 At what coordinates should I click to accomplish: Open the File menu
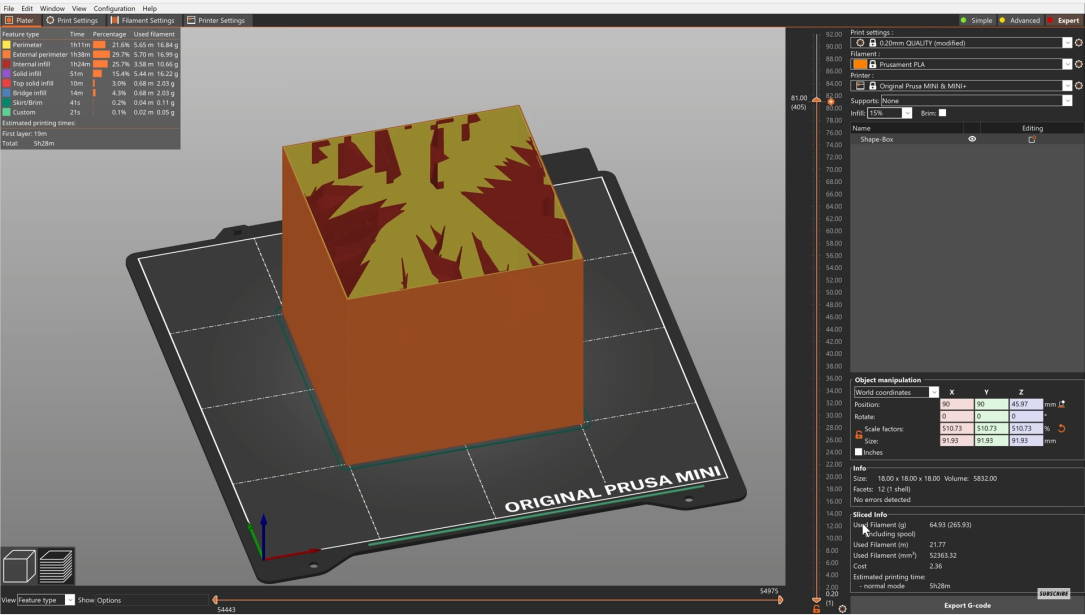click(x=8, y=8)
